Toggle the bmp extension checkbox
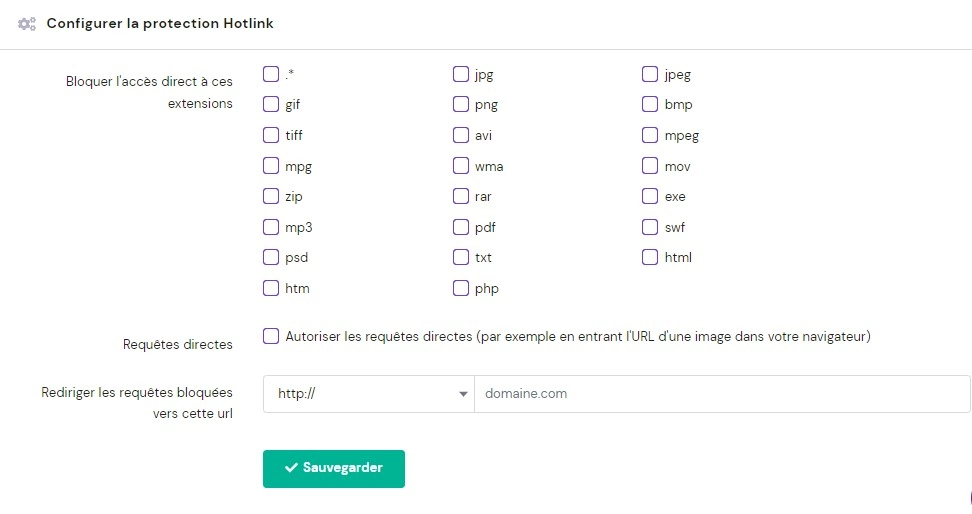This screenshot has height=514, width=972. pyautogui.click(x=650, y=104)
